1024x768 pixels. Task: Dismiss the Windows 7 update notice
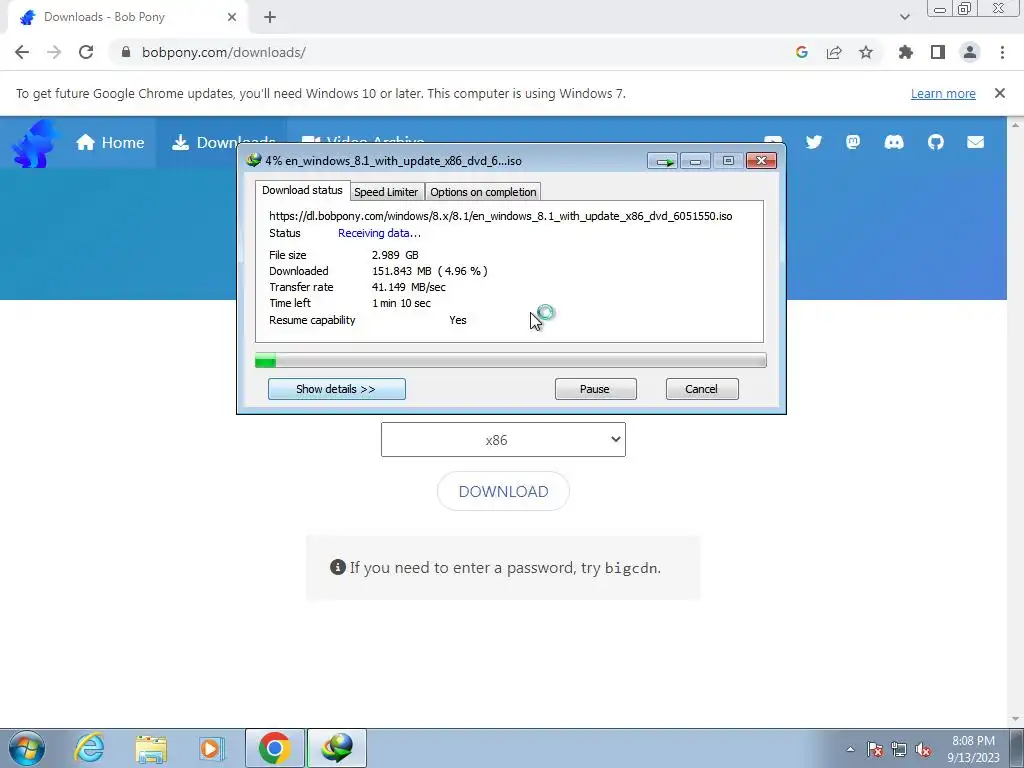1000,93
